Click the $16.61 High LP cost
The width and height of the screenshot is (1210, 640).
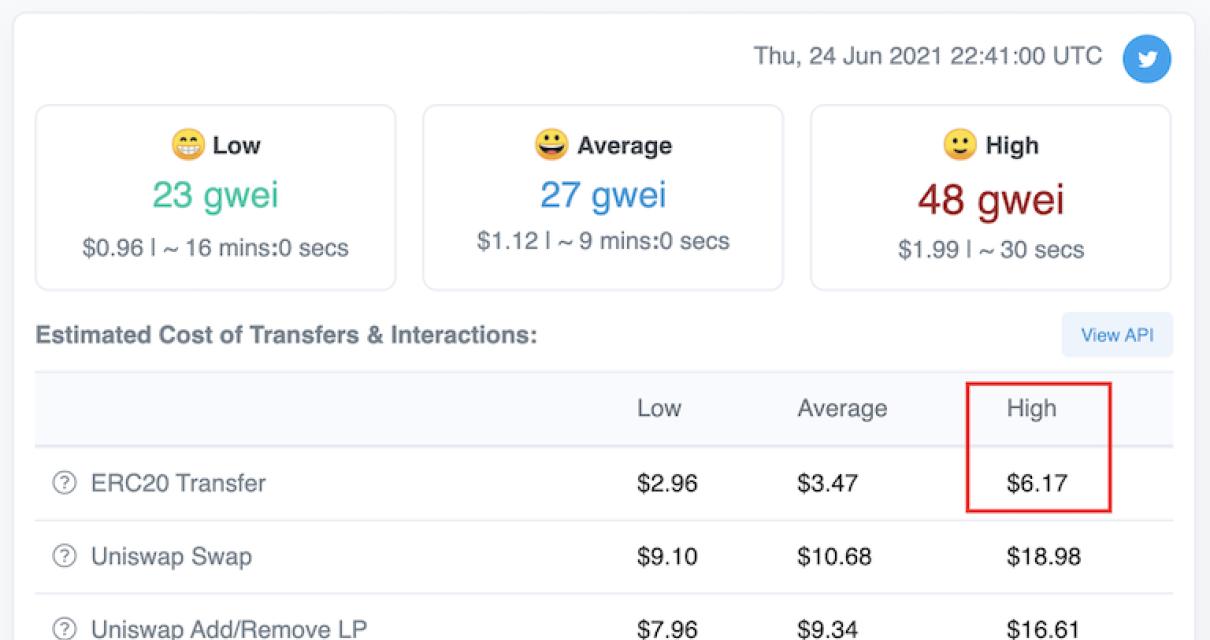click(1043, 629)
